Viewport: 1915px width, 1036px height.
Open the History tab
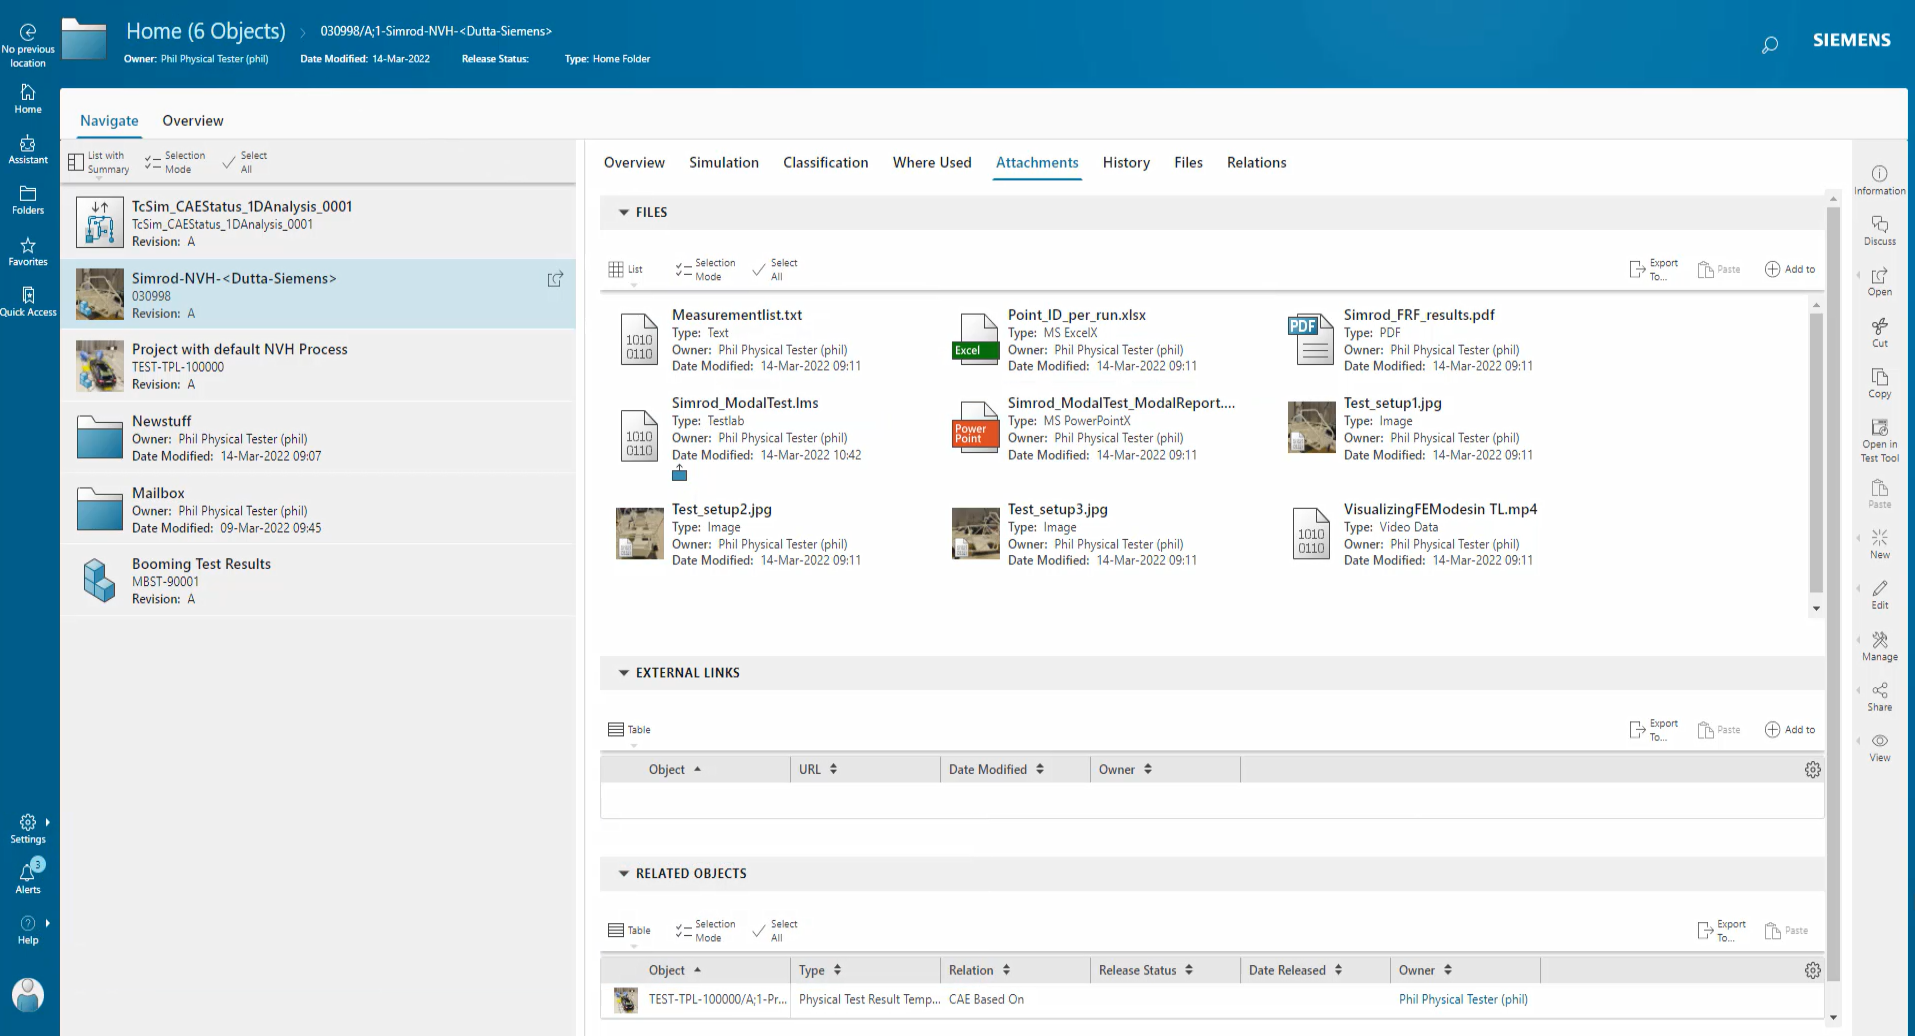pyautogui.click(x=1125, y=162)
